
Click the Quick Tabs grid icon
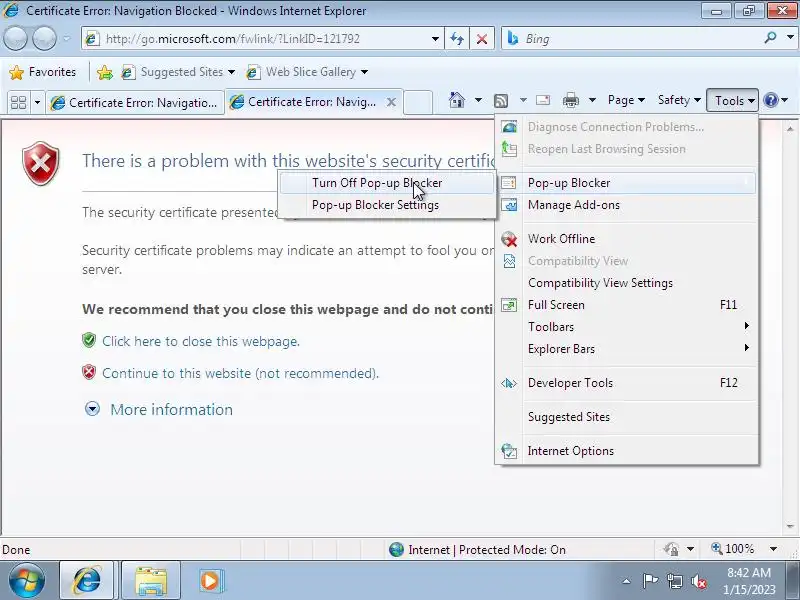[x=18, y=103]
